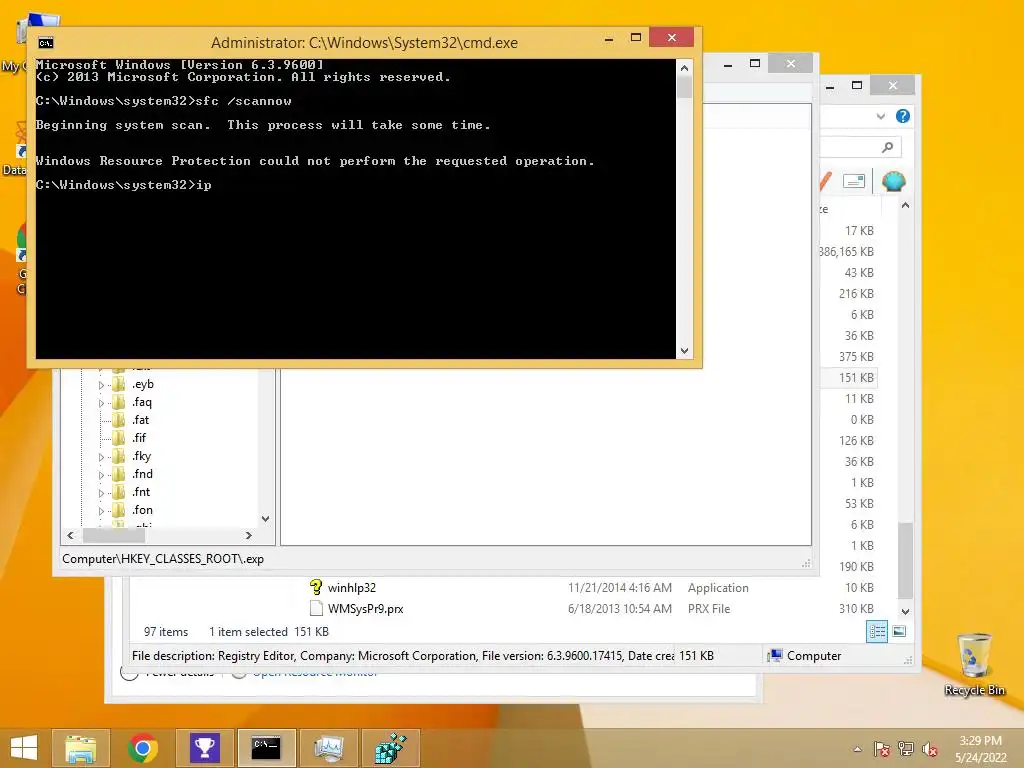Select the winhlp32 file icon
1024x768 pixels.
tap(316, 587)
